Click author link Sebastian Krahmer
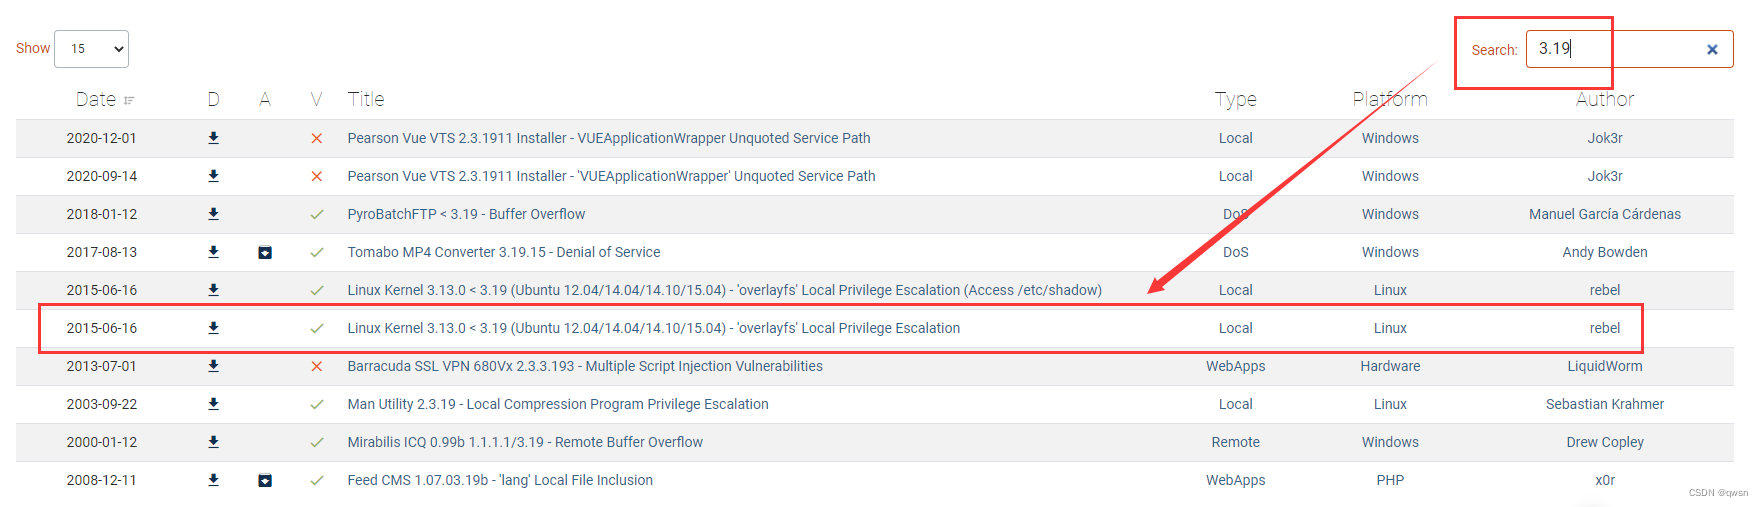 pos(1604,404)
